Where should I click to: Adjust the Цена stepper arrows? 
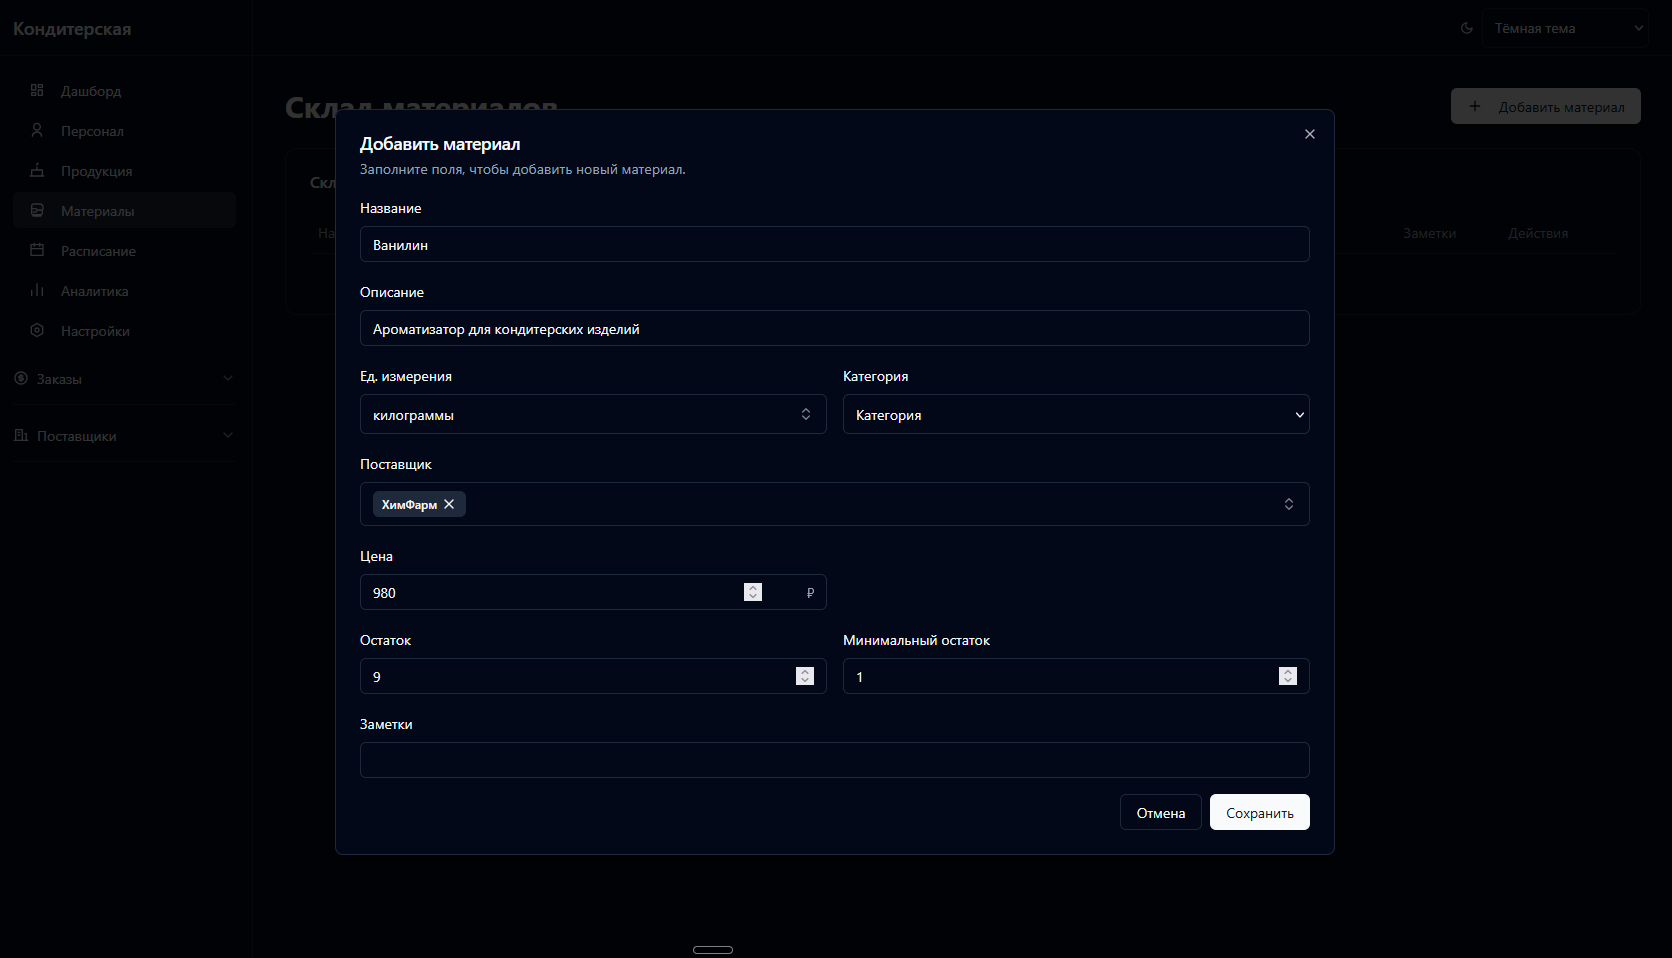coord(753,592)
